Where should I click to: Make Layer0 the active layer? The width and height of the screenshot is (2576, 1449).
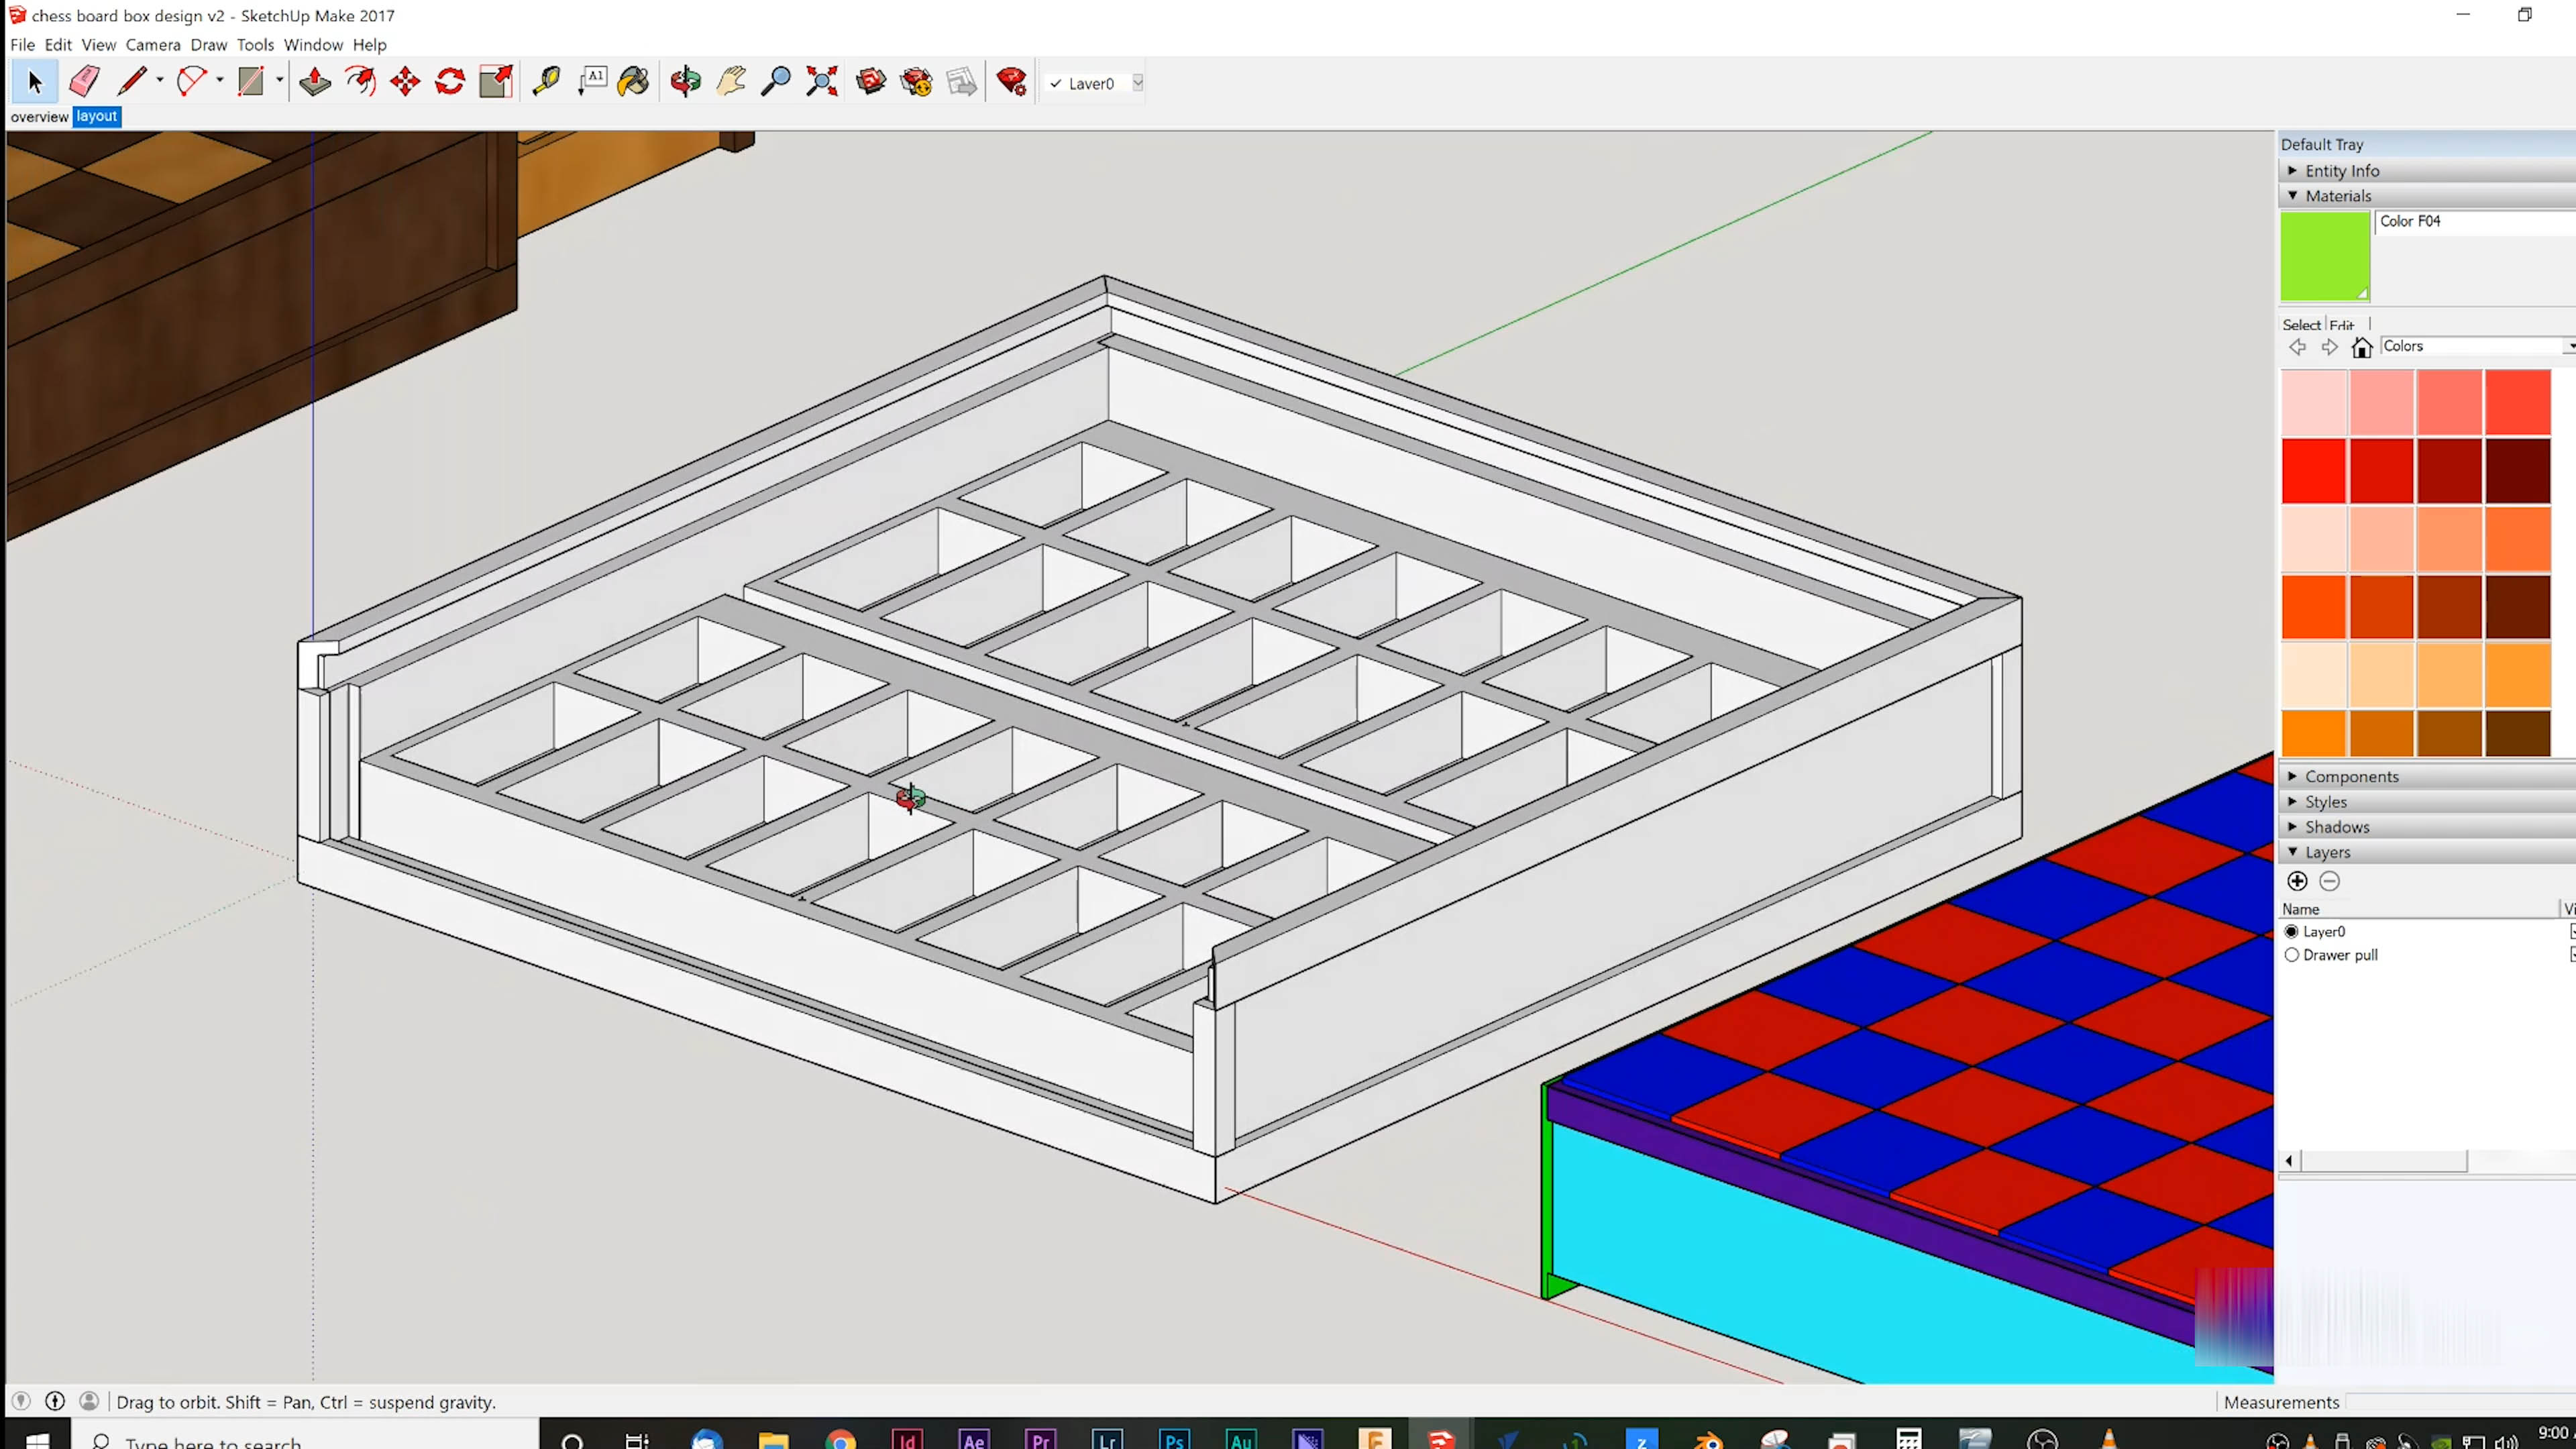click(x=2291, y=932)
